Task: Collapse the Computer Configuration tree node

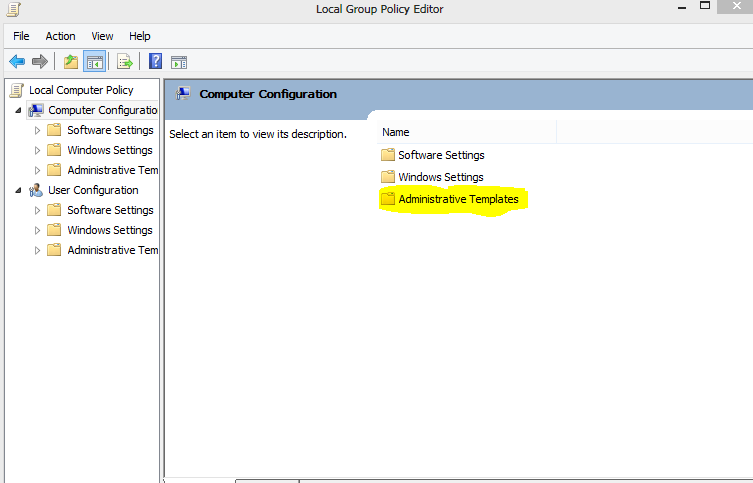Action: coord(18,110)
